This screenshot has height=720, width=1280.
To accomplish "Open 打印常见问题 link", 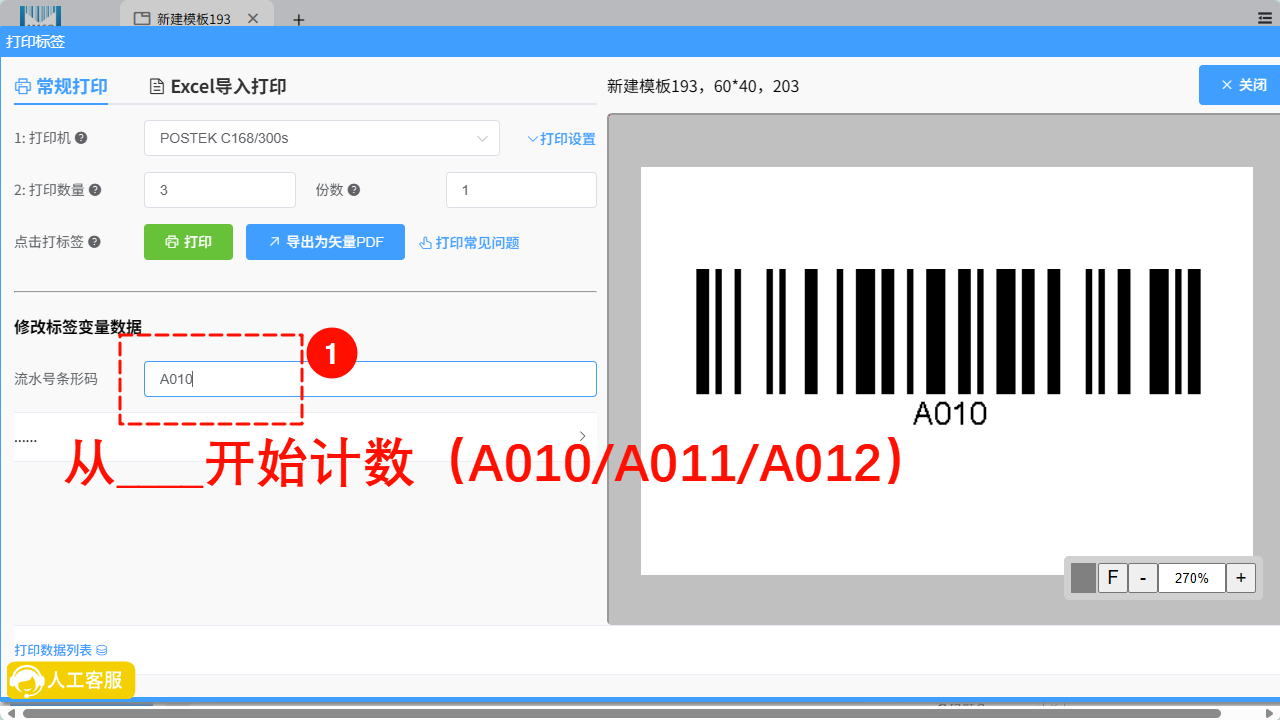I will (x=469, y=242).
